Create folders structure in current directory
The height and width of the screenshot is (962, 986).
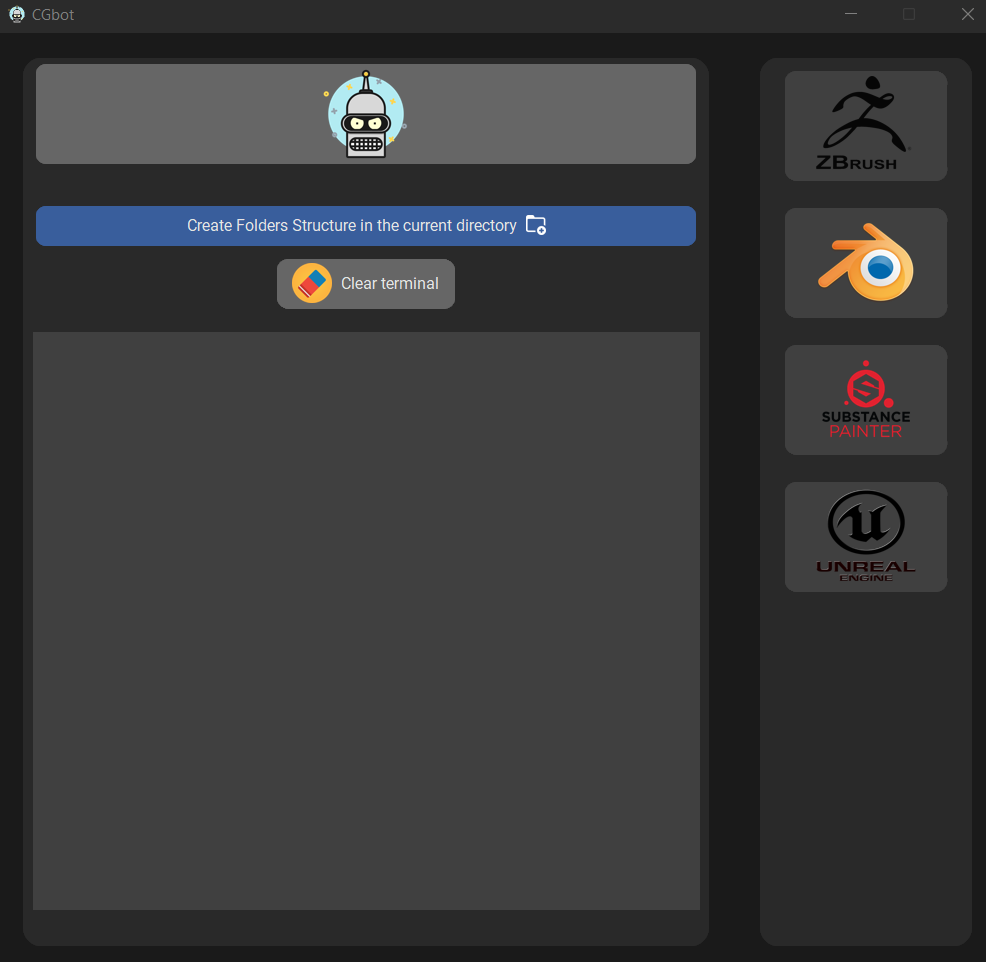(366, 226)
